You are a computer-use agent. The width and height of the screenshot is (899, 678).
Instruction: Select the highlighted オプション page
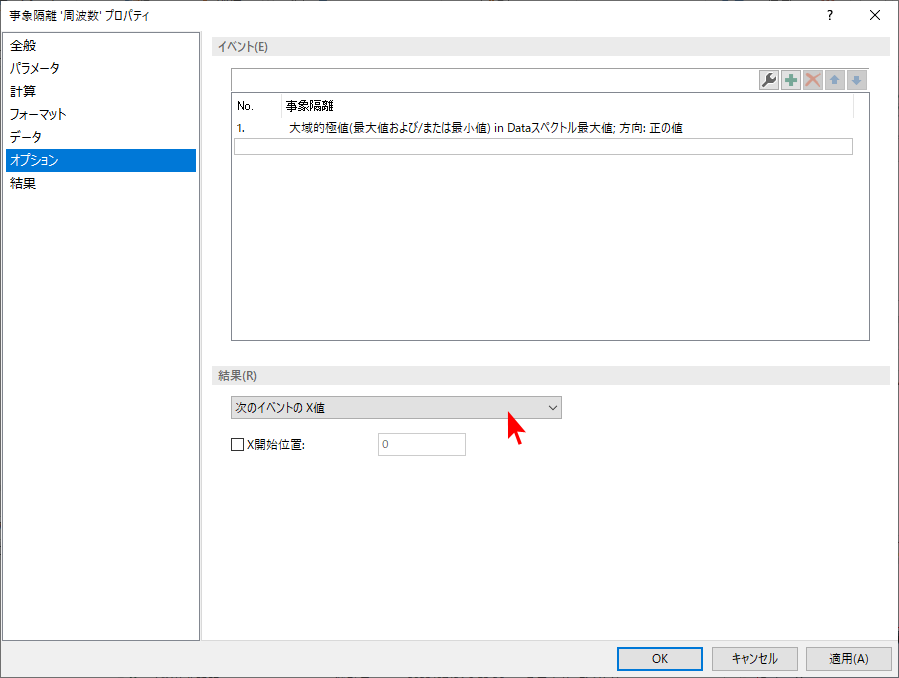pos(101,160)
